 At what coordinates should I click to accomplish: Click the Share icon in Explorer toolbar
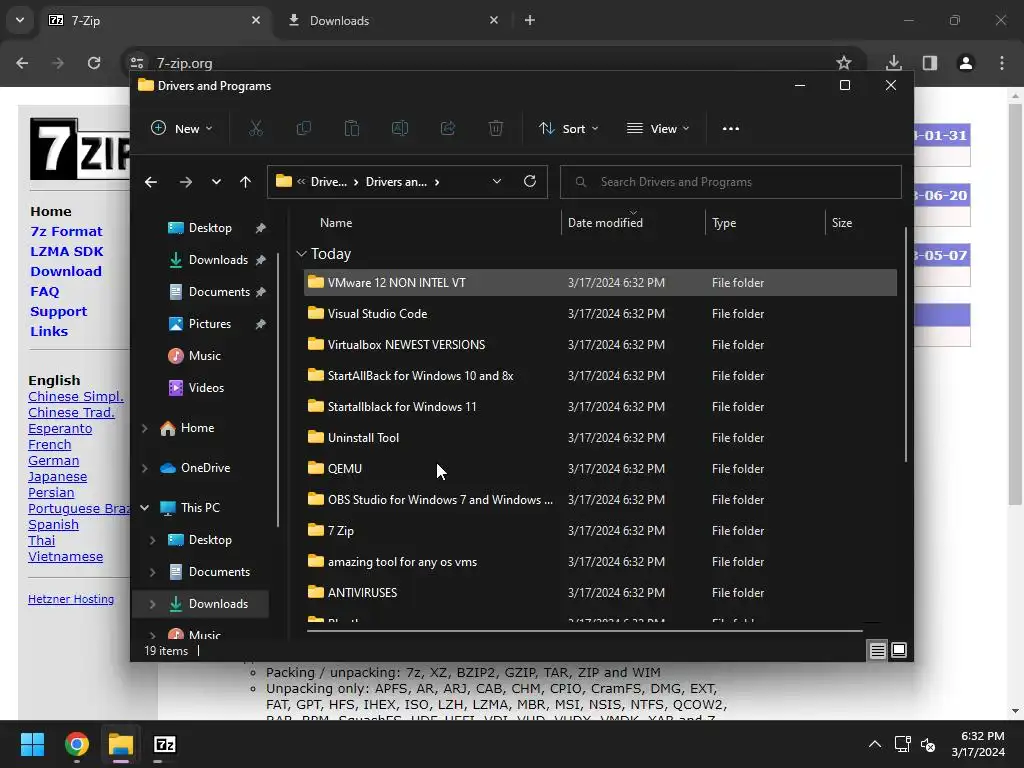(x=448, y=129)
